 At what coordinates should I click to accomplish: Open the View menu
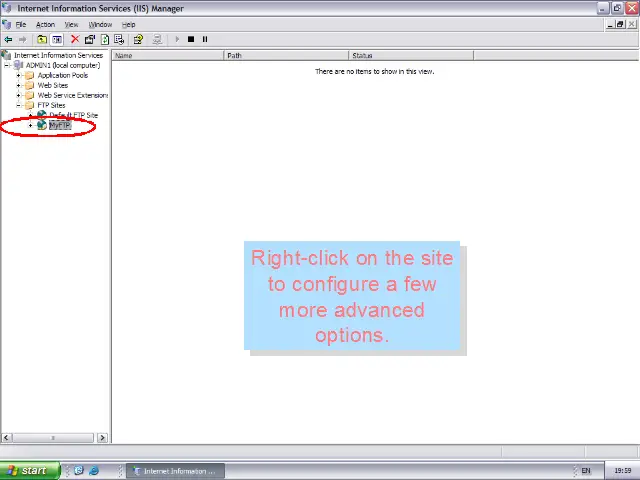click(x=71, y=24)
